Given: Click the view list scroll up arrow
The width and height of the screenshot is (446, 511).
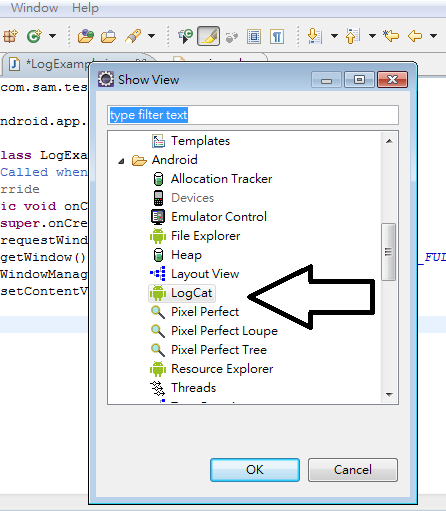Looking at the screenshot, I should [x=389, y=141].
